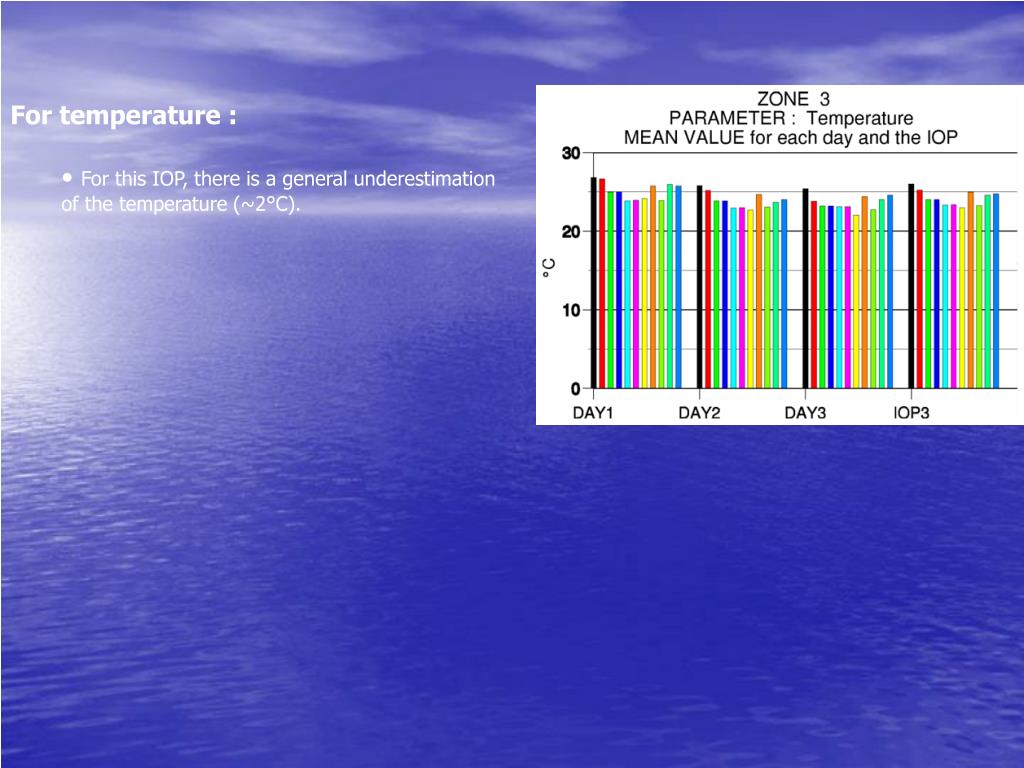
Task: Click the 0 y-axis tick label
Action: coord(575,389)
